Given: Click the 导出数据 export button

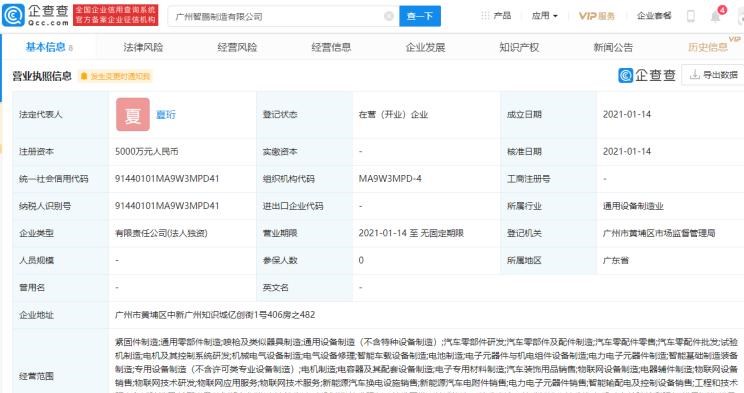Looking at the screenshot, I should click(713, 75).
